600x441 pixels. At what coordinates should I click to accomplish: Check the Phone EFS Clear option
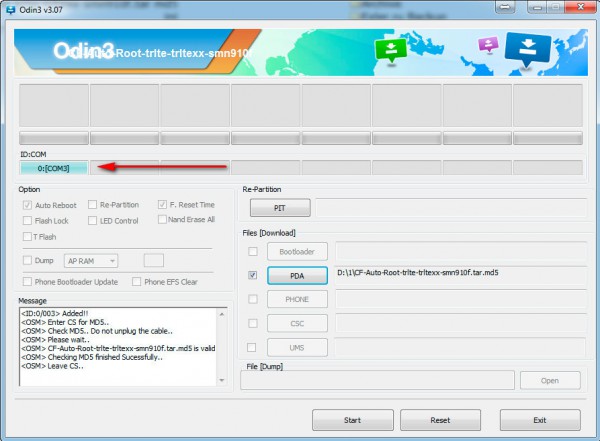136,281
